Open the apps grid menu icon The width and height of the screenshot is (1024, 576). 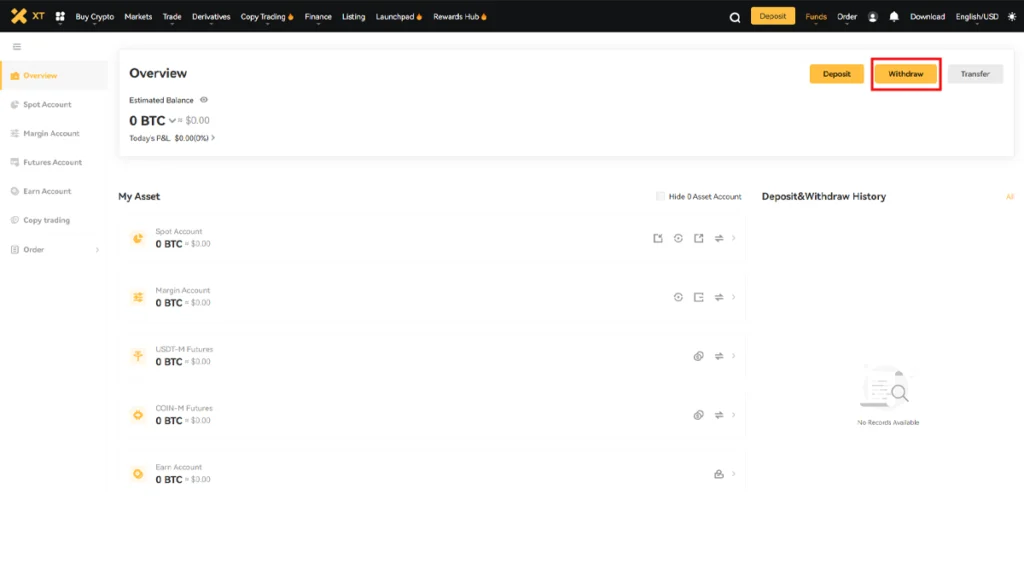[60, 17]
